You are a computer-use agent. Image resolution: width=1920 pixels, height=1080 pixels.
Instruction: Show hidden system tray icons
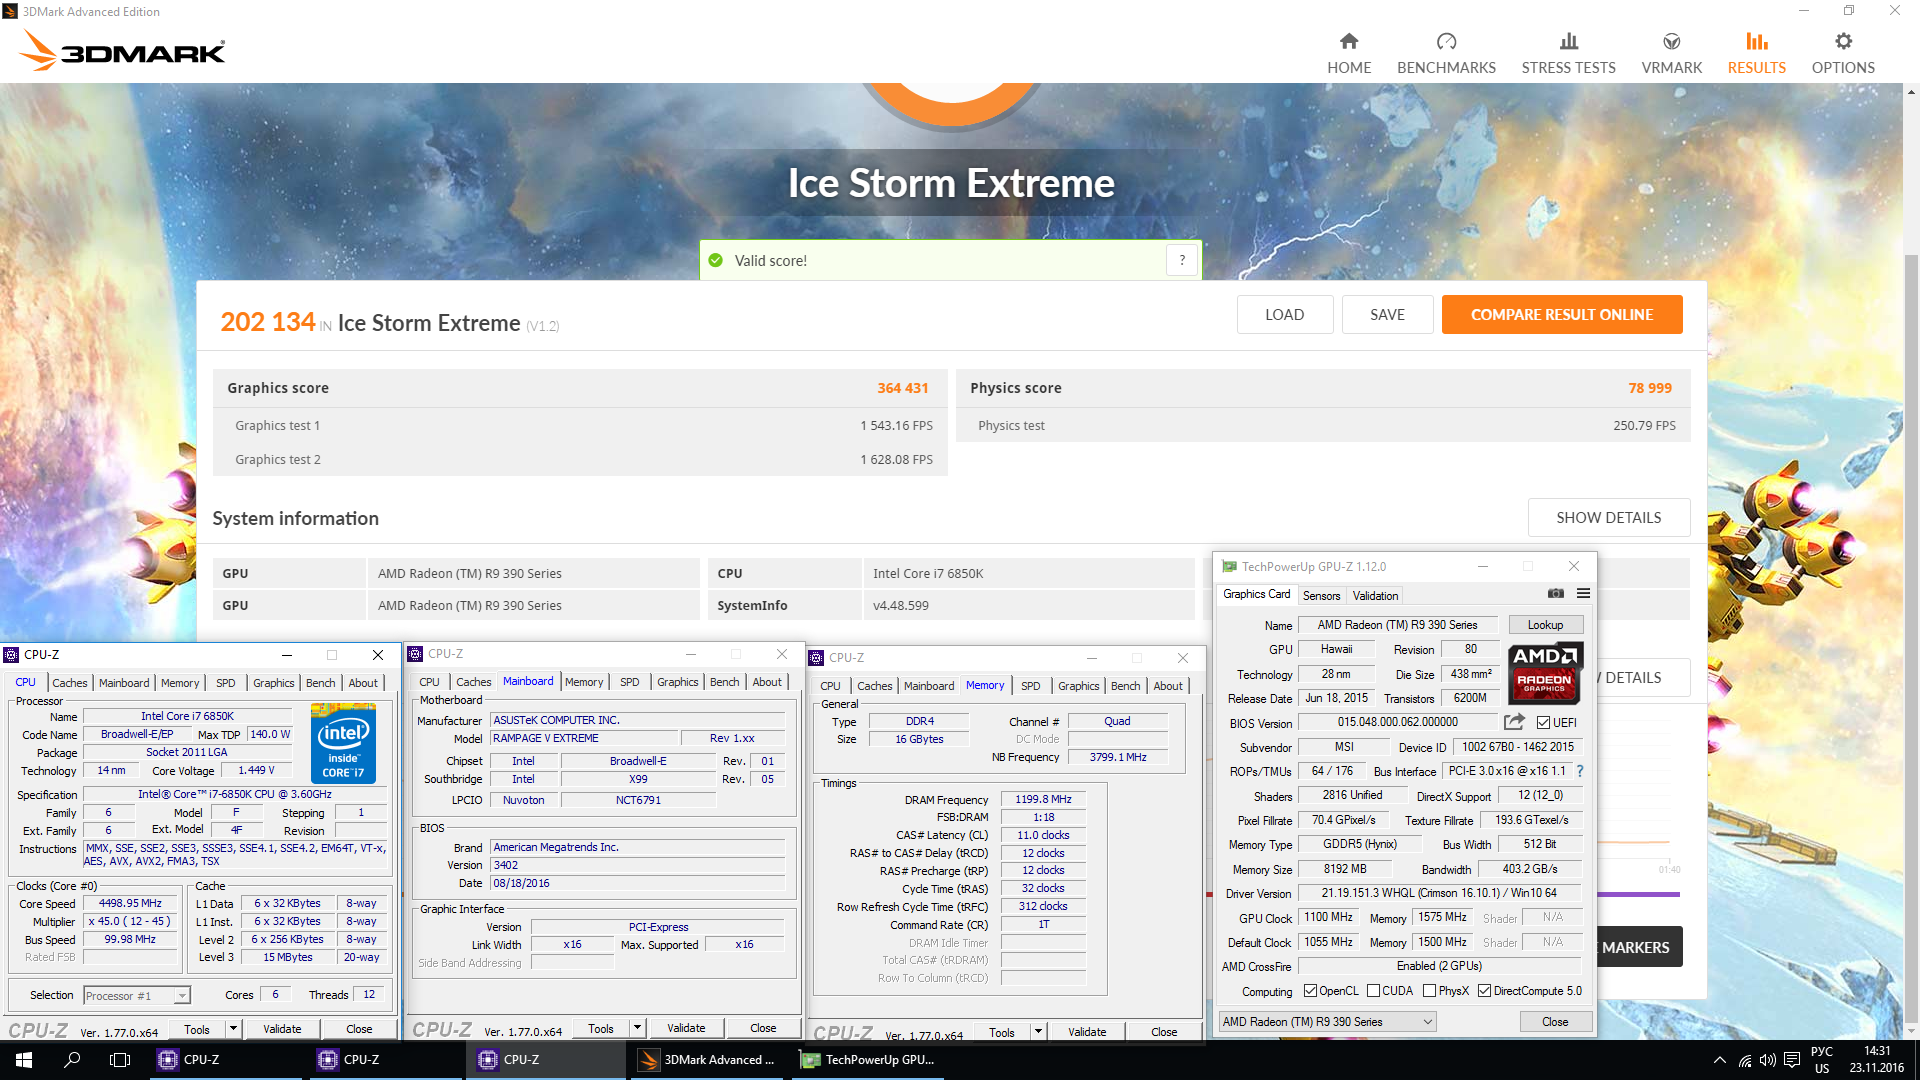point(1719,1060)
